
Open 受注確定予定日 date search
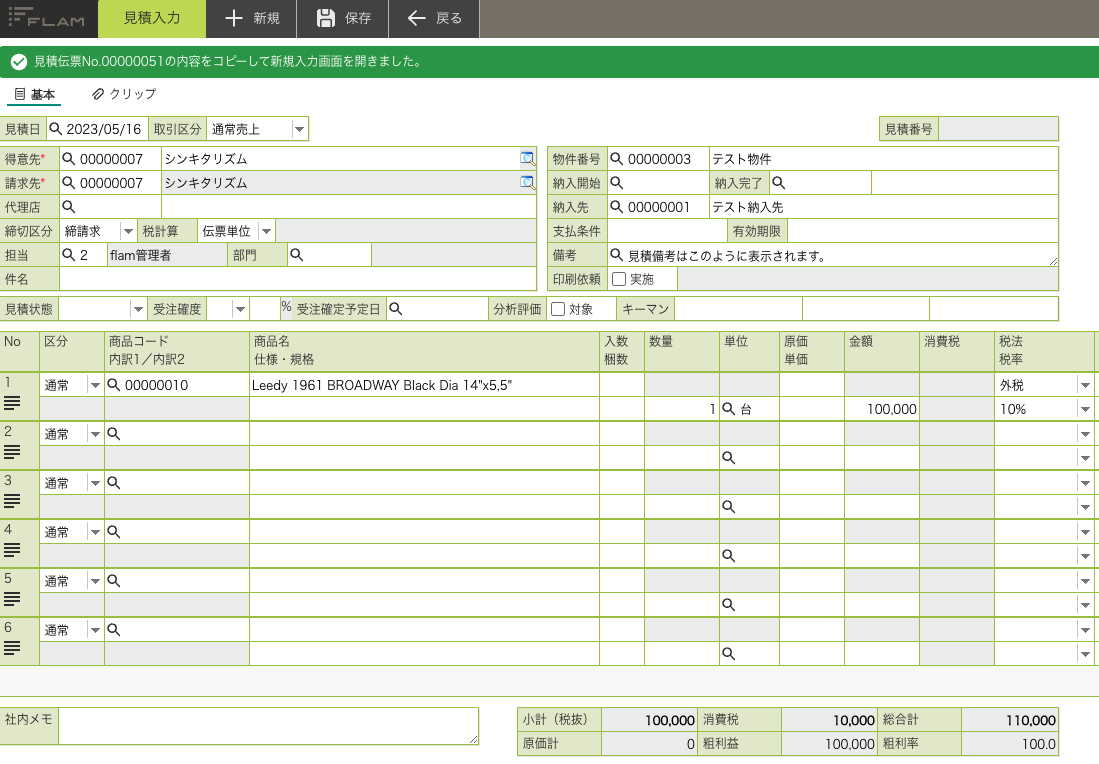[395, 309]
